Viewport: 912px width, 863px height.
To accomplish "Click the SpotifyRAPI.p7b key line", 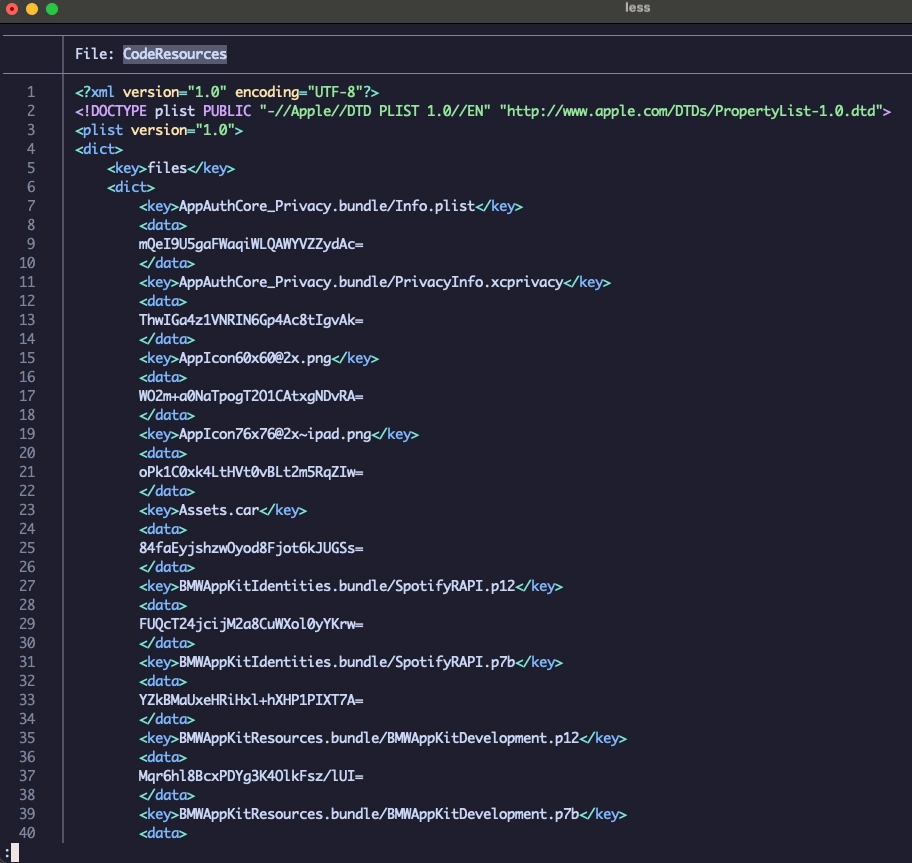I will (351, 662).
